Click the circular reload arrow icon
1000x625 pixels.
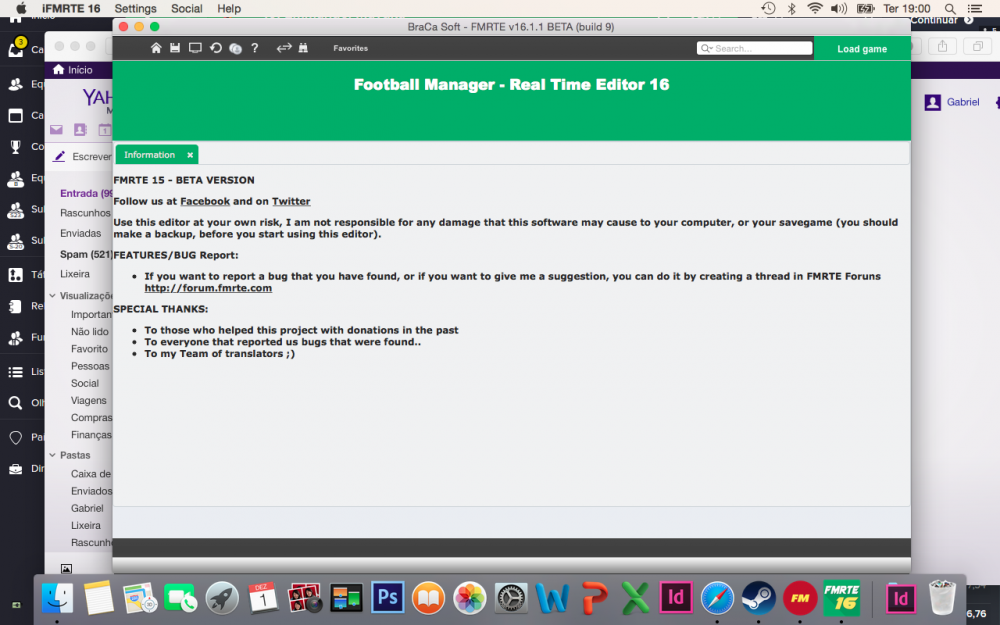pyautogui.click(x=216, y=48)
